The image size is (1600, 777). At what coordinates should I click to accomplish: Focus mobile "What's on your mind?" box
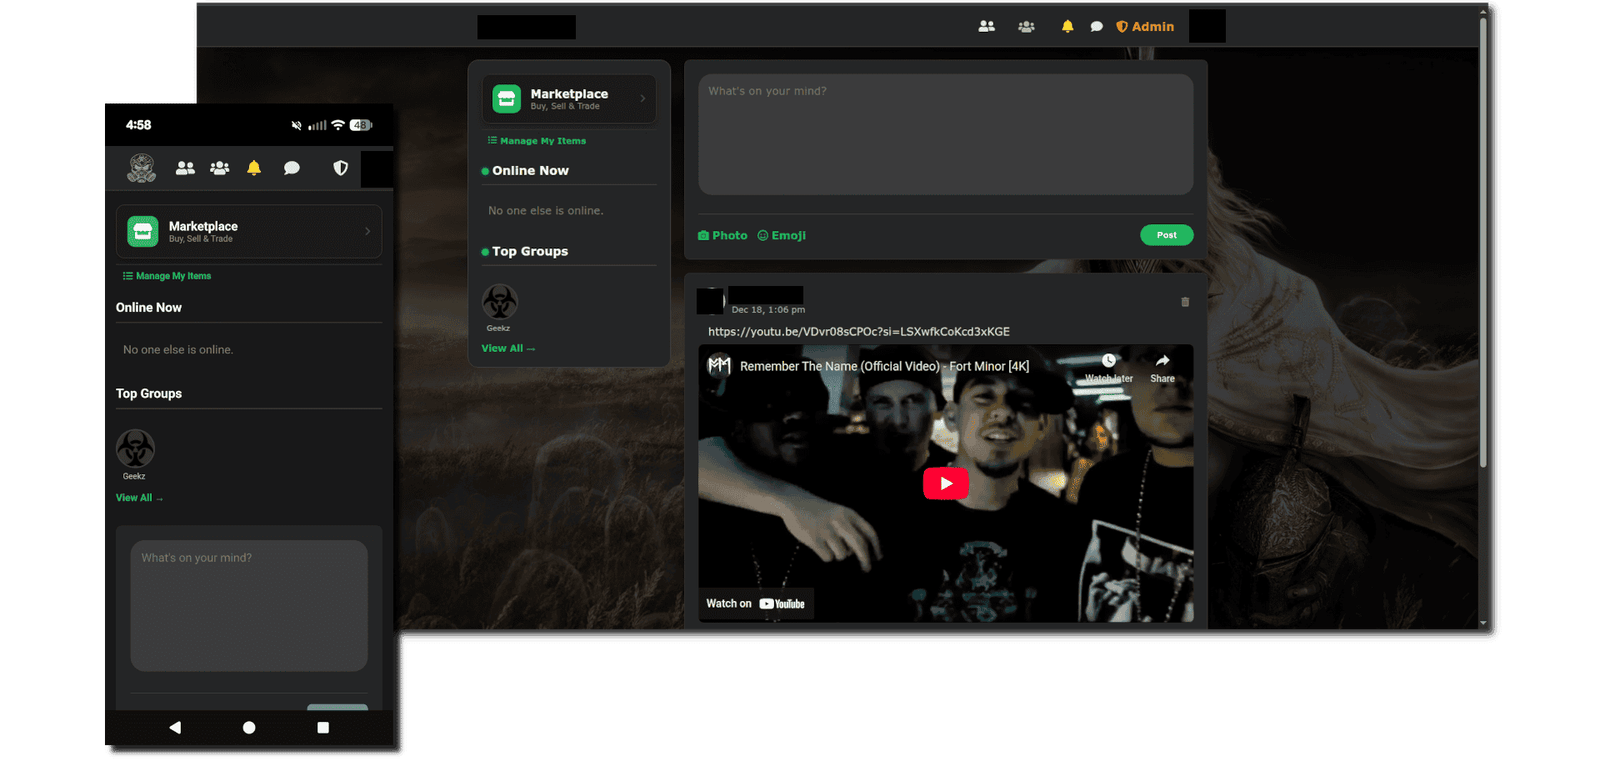[x=249, y=606]
